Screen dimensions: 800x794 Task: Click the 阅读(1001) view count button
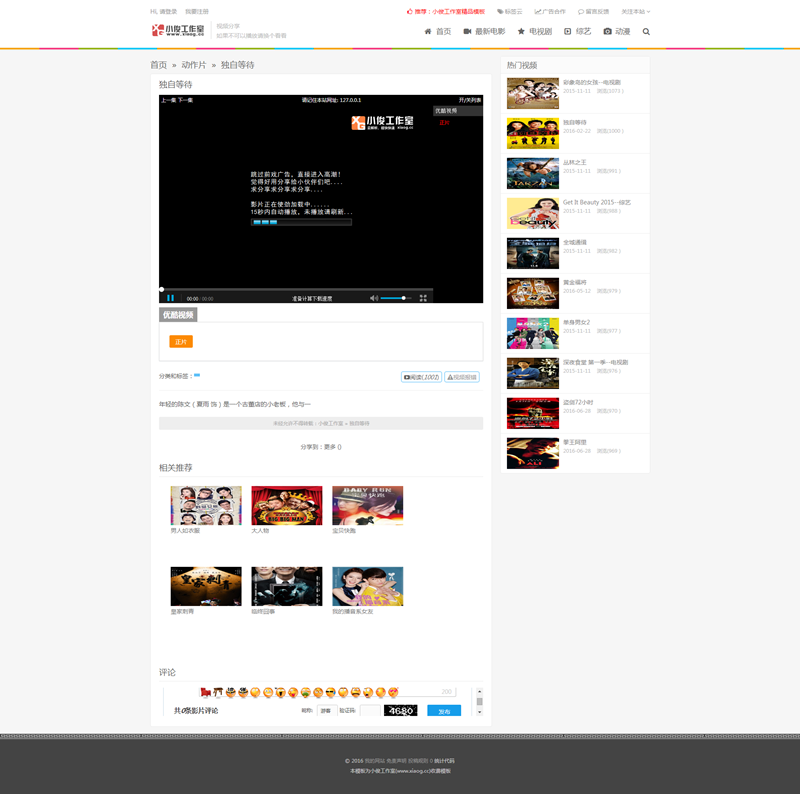point(421,377)
